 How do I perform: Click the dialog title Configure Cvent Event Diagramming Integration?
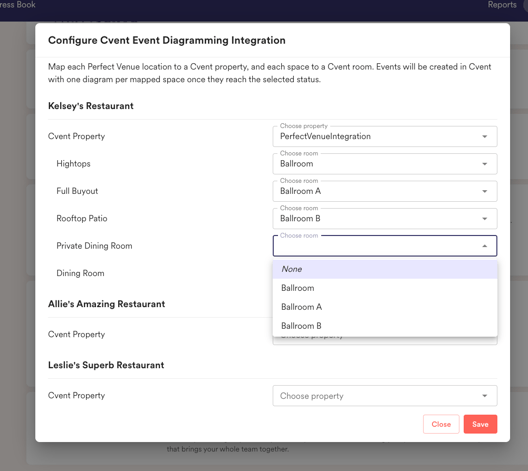(167, 40)
